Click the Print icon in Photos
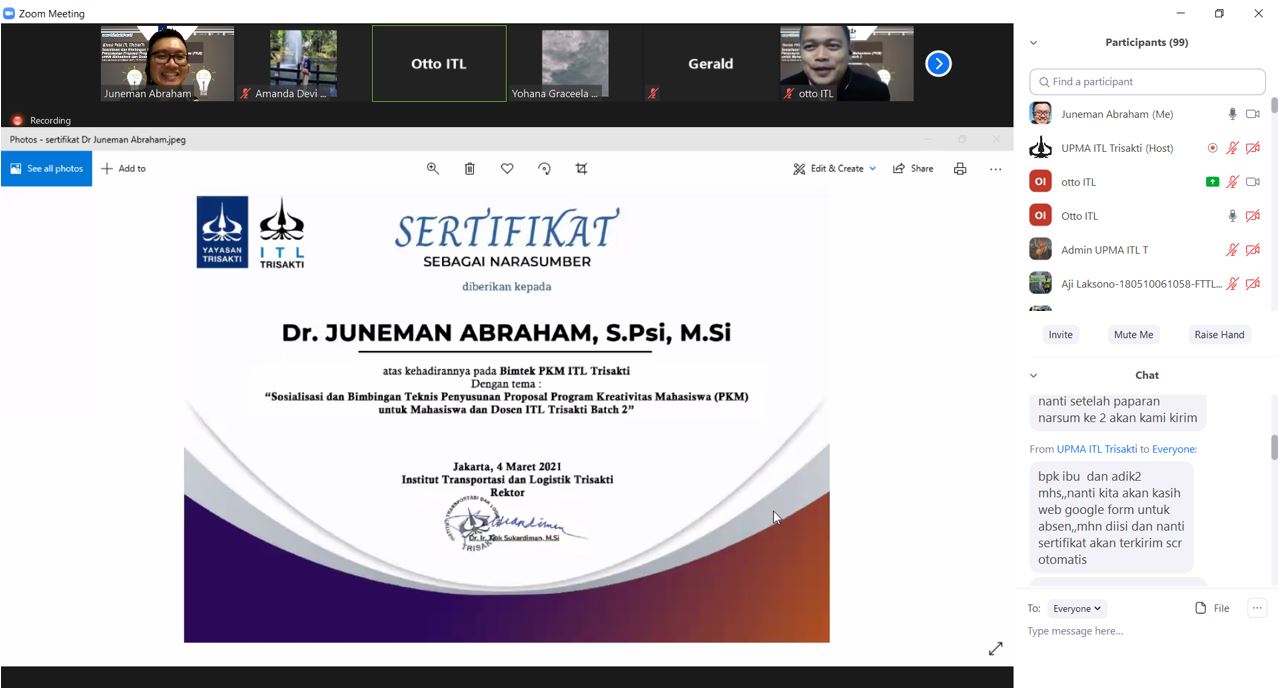Viewport: 1278px width, 688px height. point(960,169)
